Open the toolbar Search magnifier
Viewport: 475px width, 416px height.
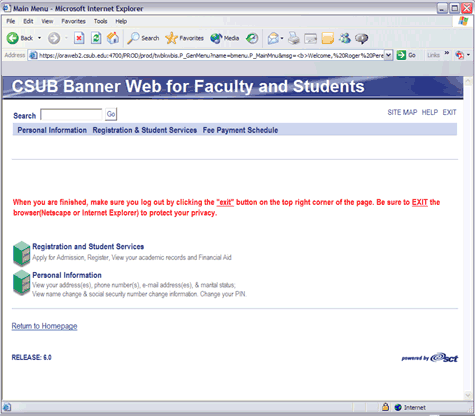143,38
